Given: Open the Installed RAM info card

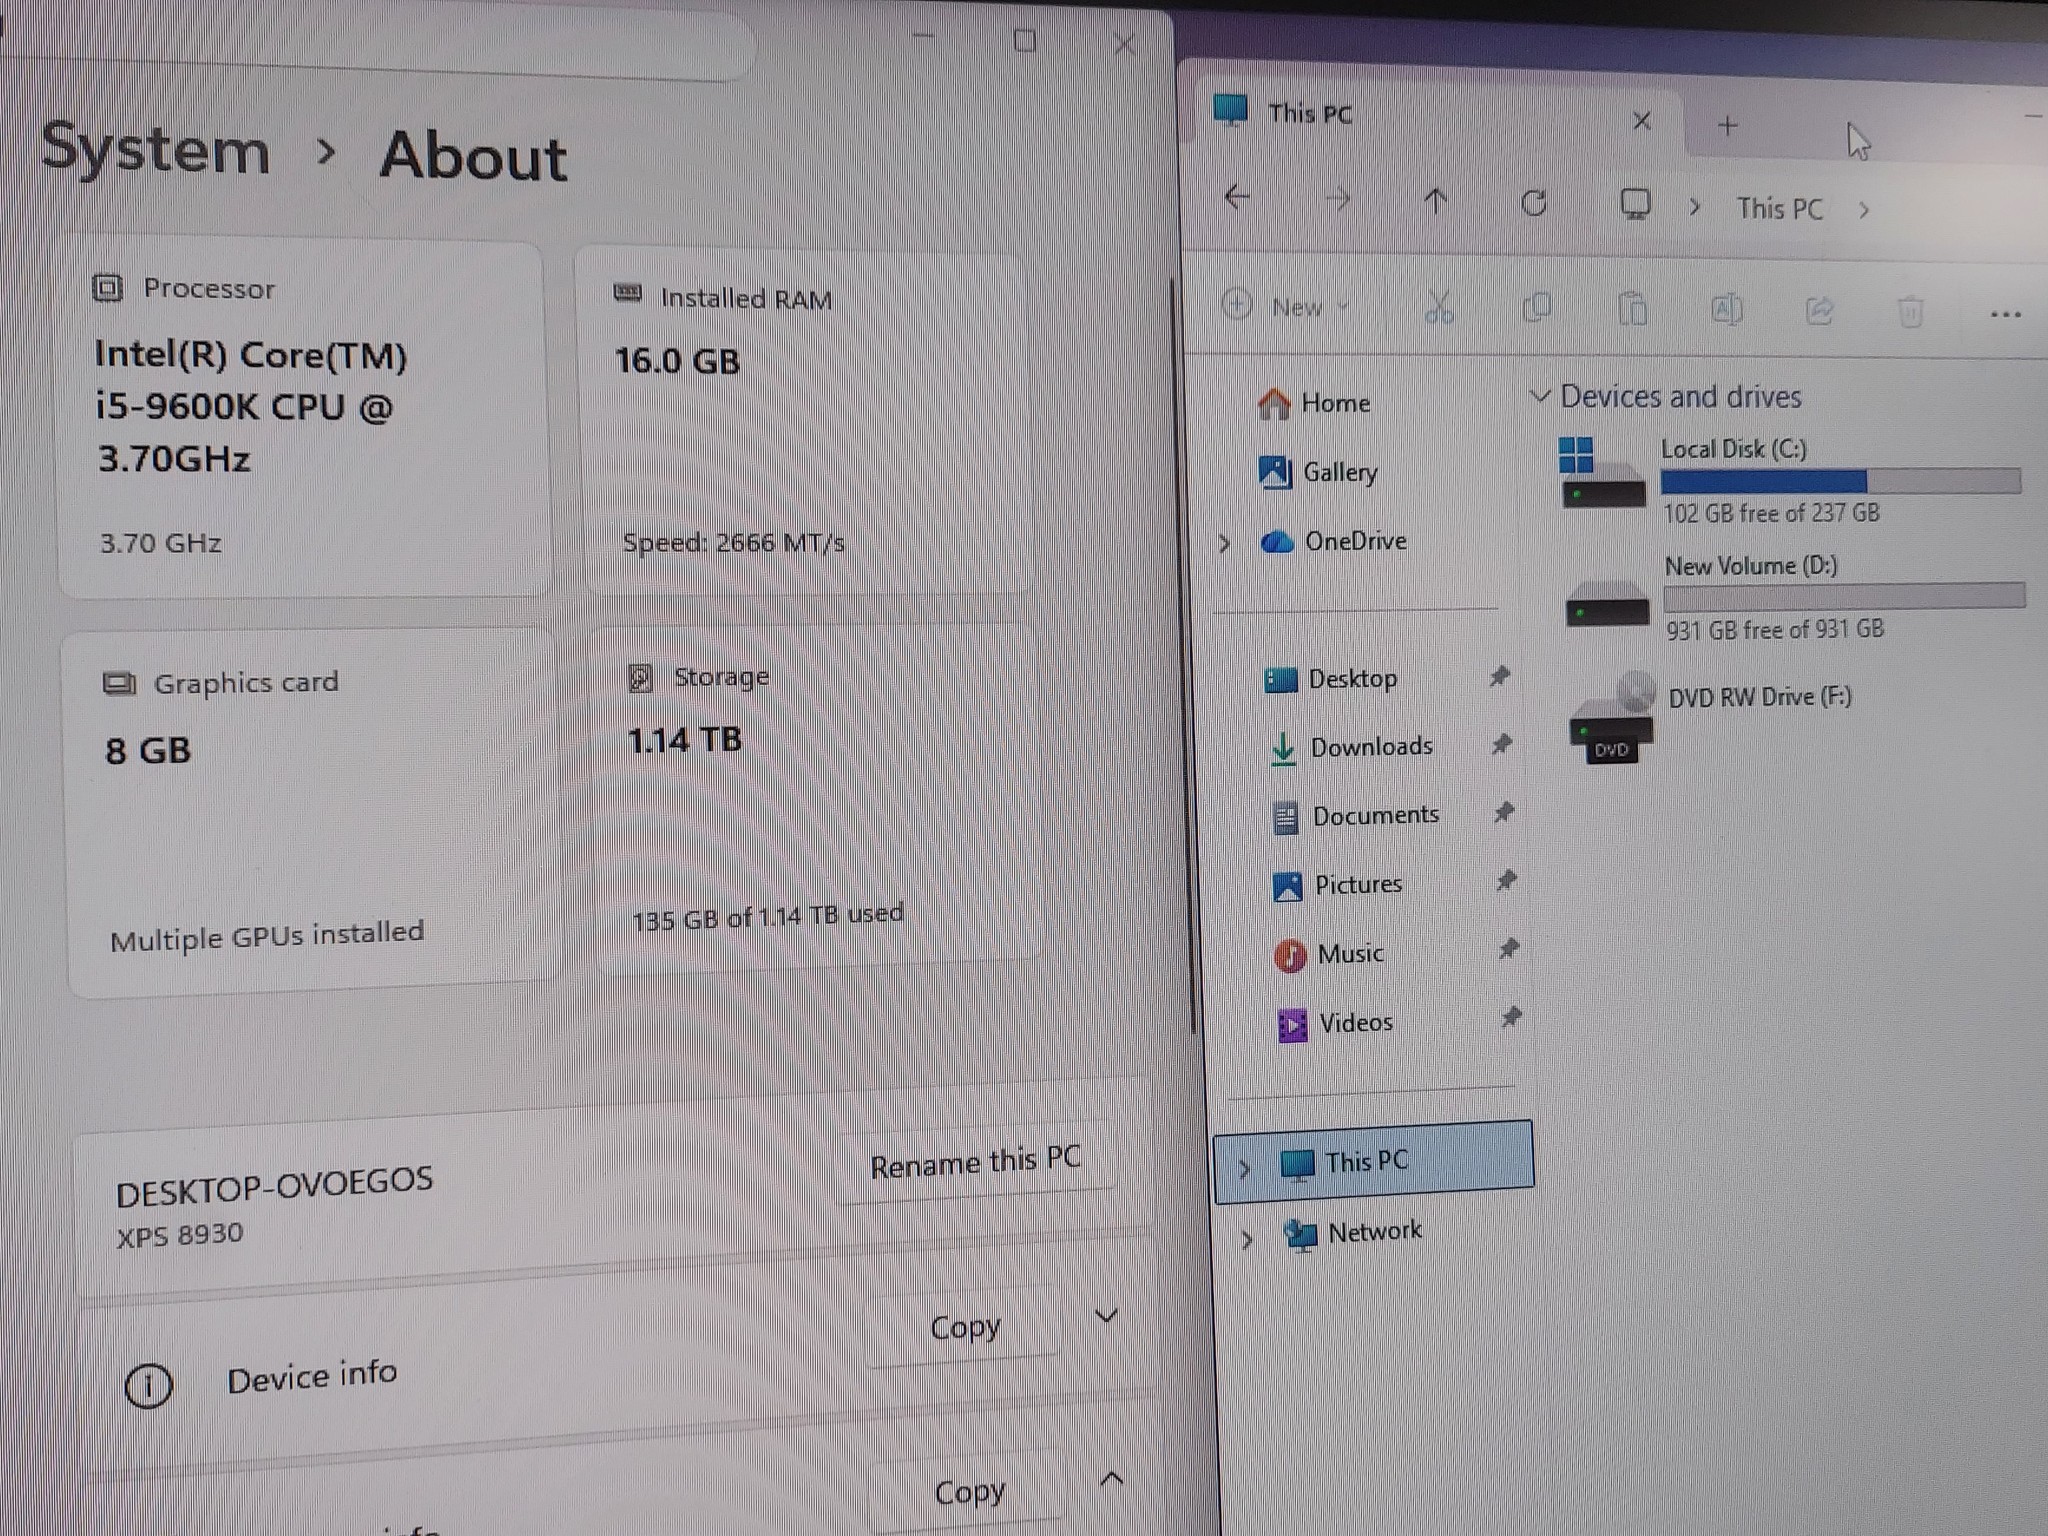Looking at the screenshot, I should pos(803,422).
